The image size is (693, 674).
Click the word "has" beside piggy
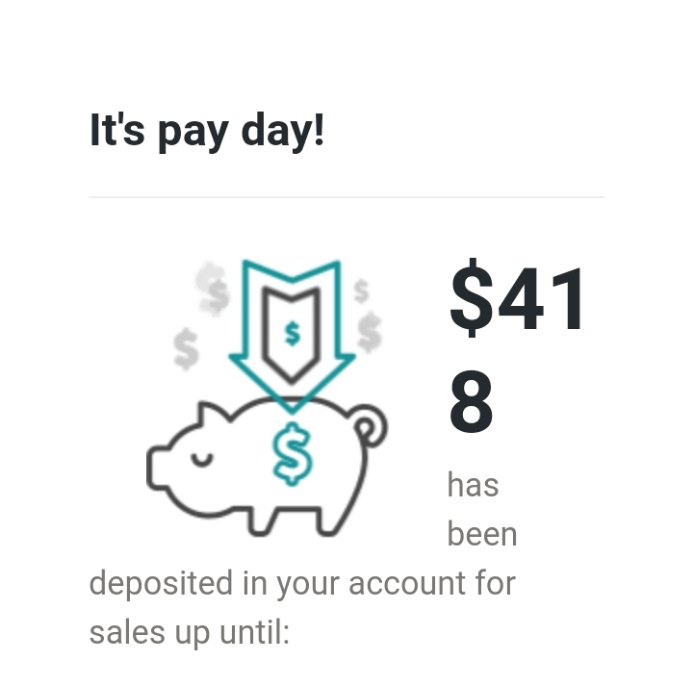click(x=472, y=486)
